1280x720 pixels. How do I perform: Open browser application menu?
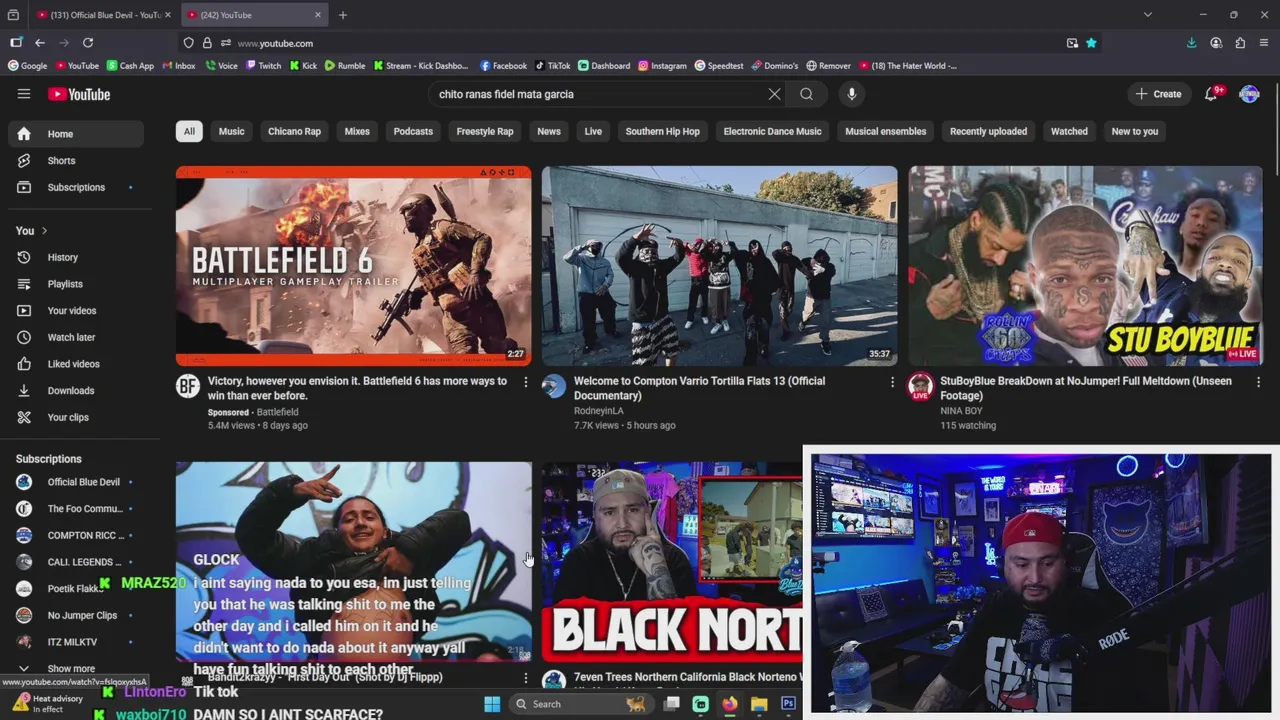(x=1264, y=43)
